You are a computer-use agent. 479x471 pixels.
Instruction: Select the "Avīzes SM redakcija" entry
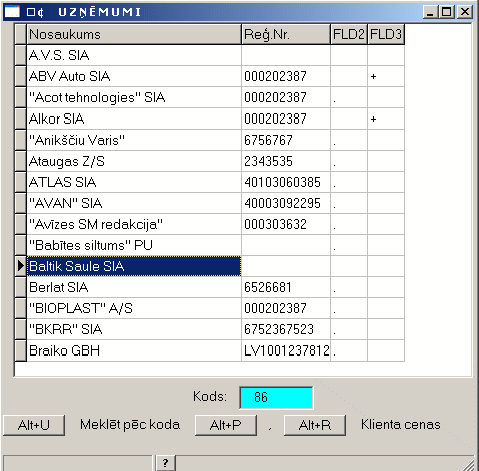pyautogui.click(x=134, y=224)
